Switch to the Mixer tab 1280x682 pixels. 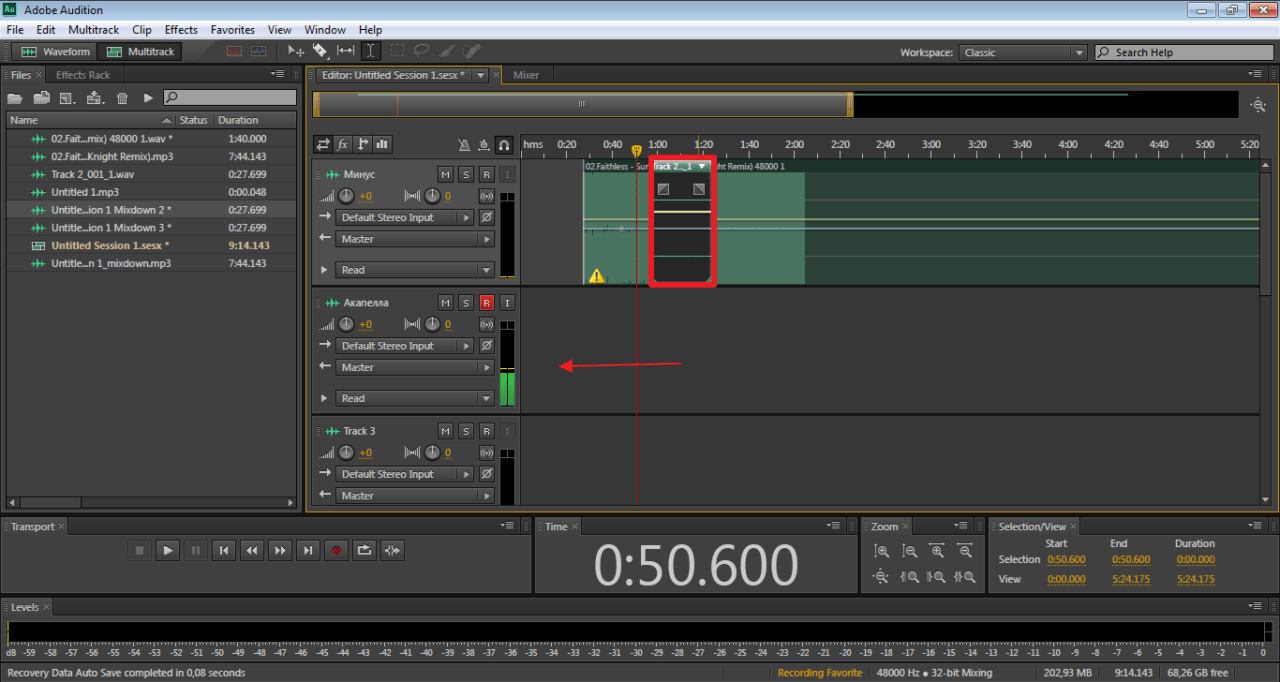click(x=526, y=75)
